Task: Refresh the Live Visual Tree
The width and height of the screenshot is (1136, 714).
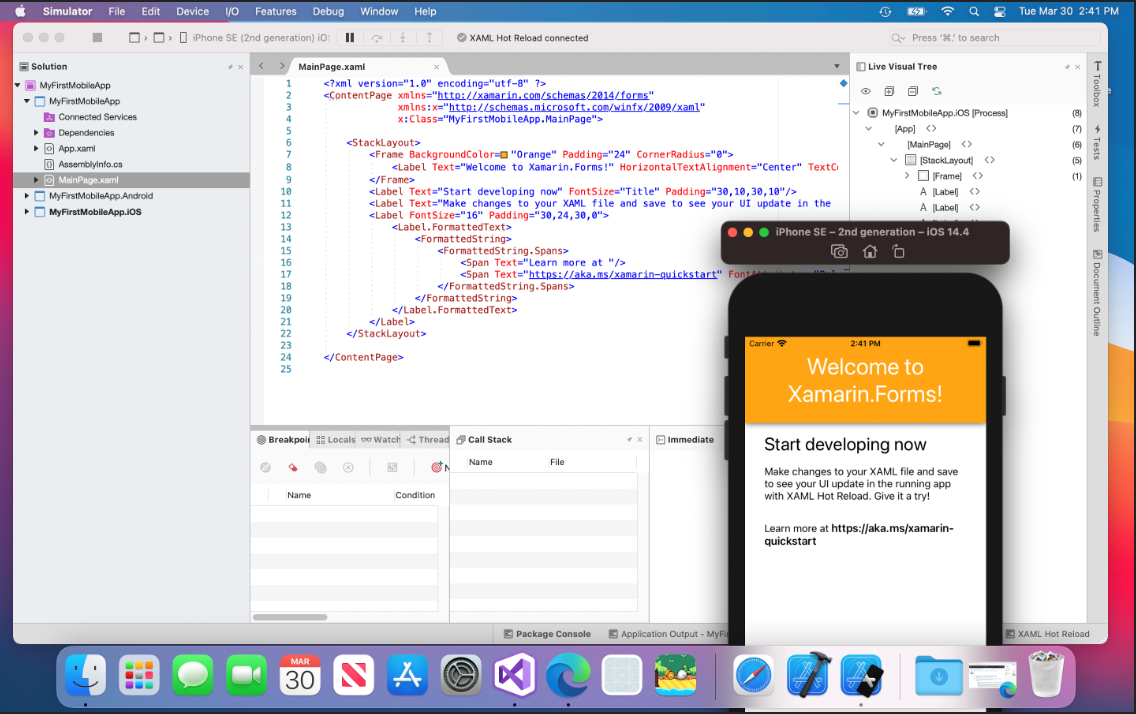Action: click(935, 90)
